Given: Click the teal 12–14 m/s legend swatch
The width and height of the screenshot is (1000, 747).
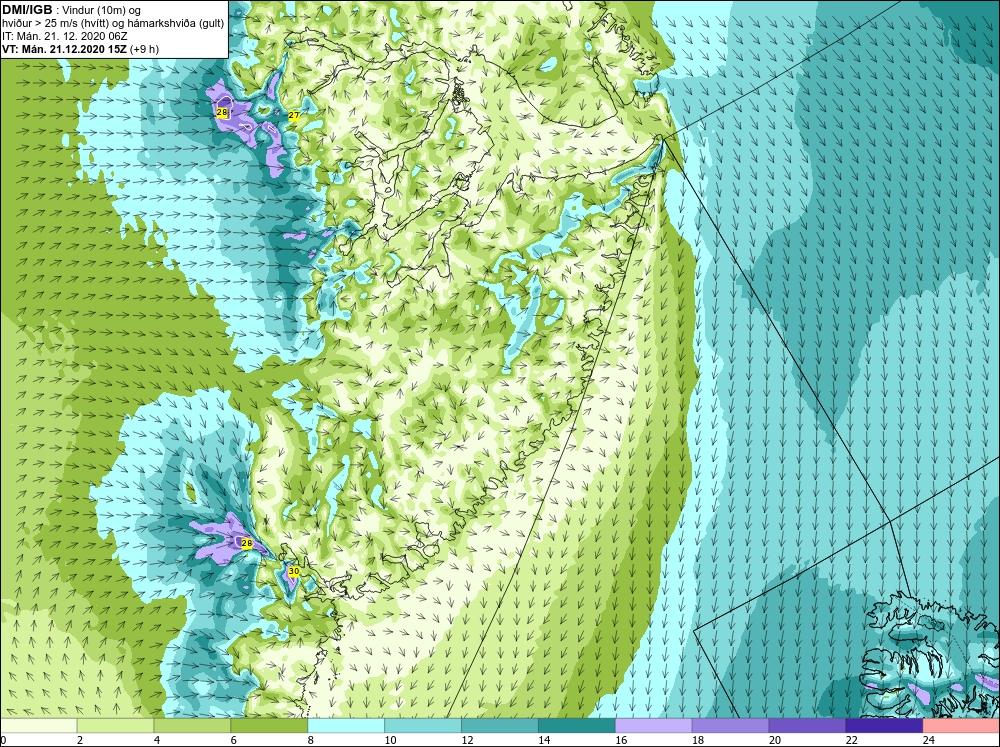Looking at the screenshot, I should 500,726.
